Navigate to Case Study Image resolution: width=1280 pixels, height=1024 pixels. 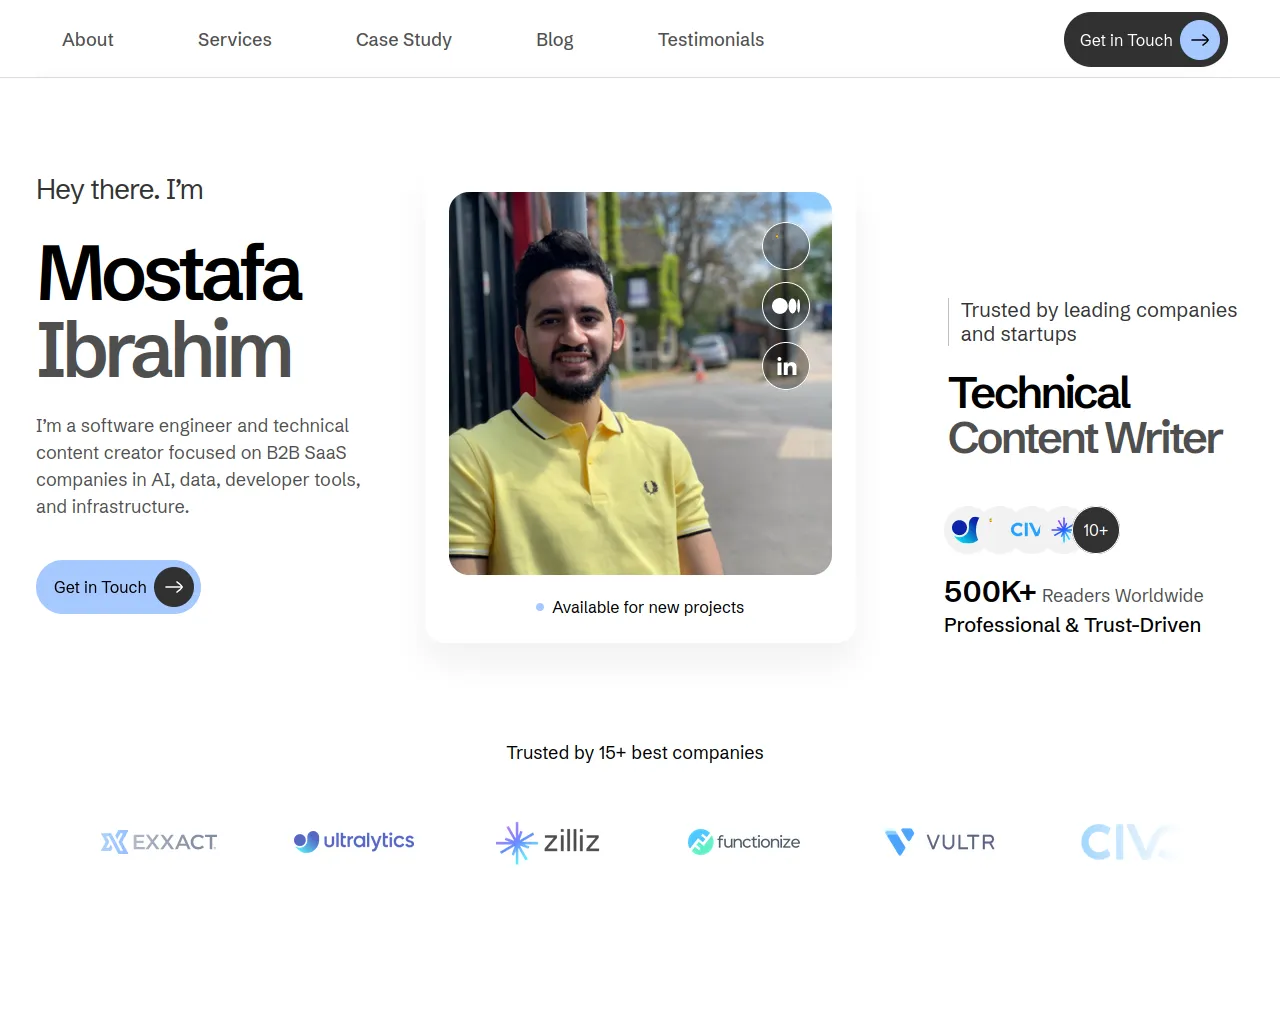click(x=404, y=40)
